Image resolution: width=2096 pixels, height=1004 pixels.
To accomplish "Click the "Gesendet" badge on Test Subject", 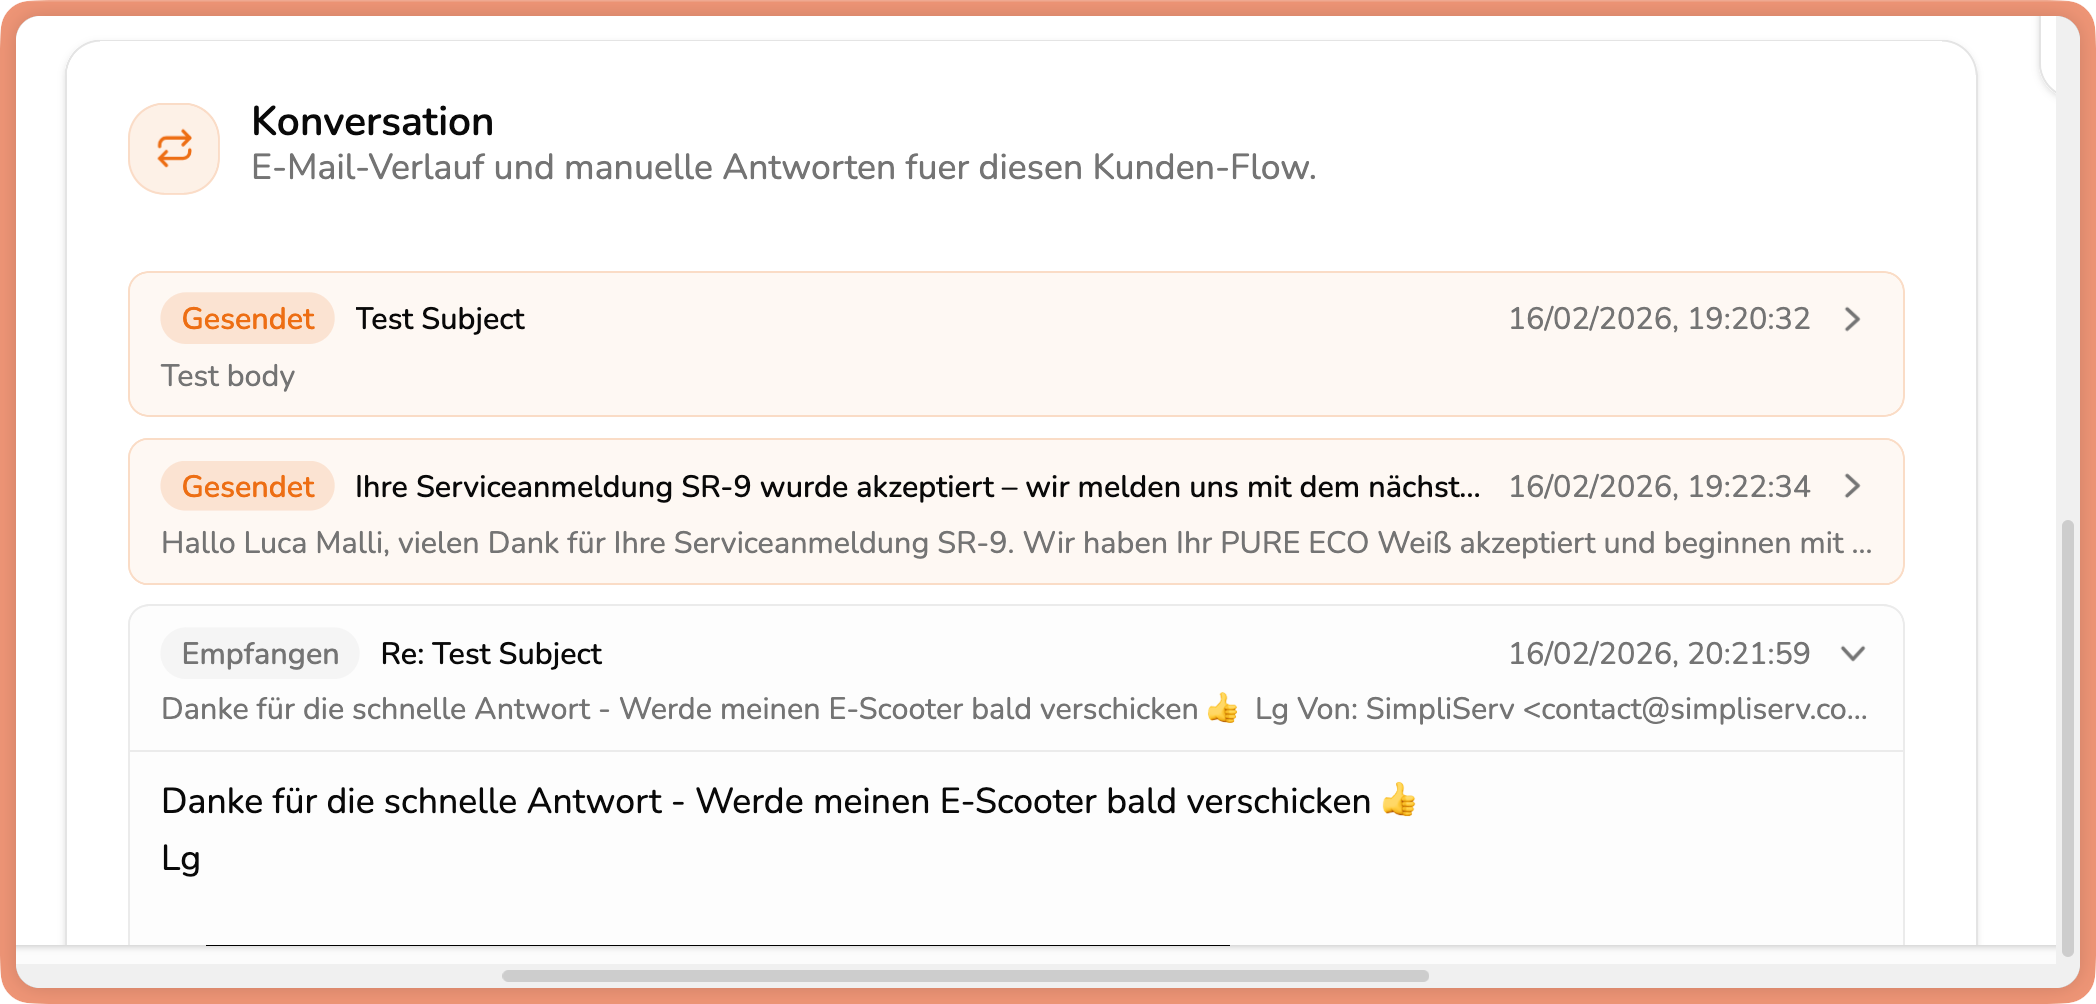I will tap(247, 318).
